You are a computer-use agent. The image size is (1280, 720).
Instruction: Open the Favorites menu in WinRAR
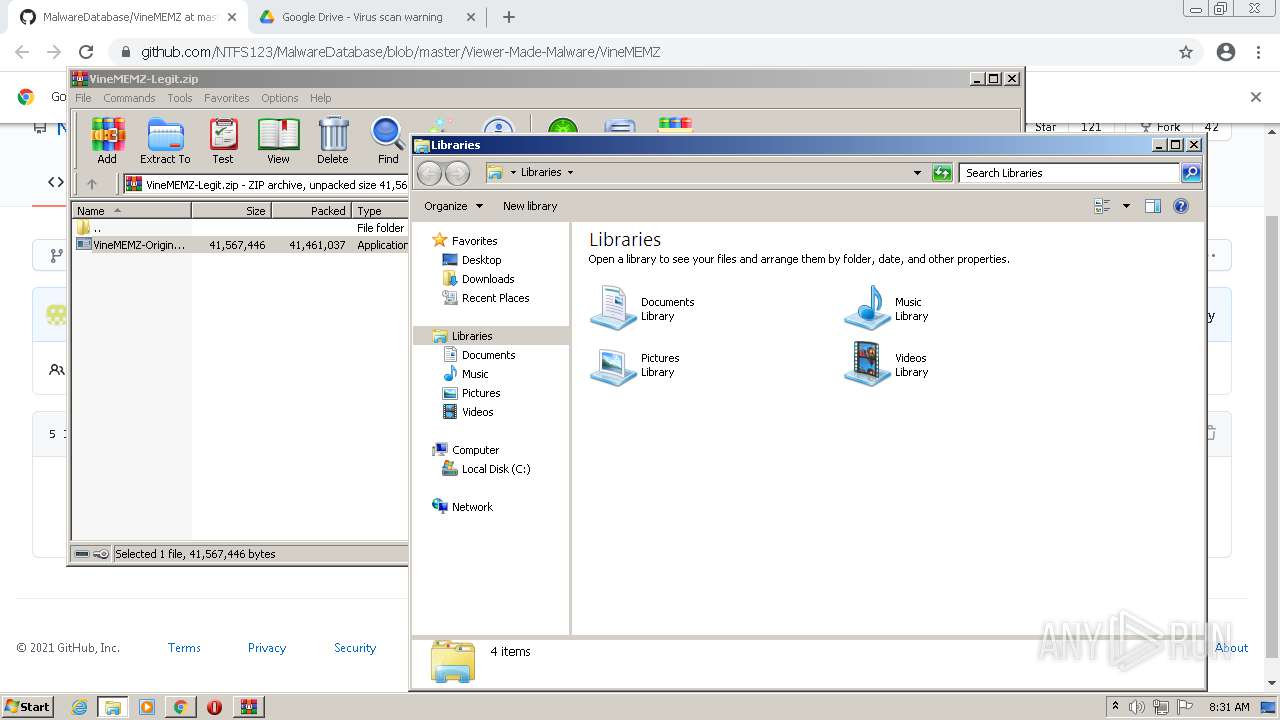point(227,98)
